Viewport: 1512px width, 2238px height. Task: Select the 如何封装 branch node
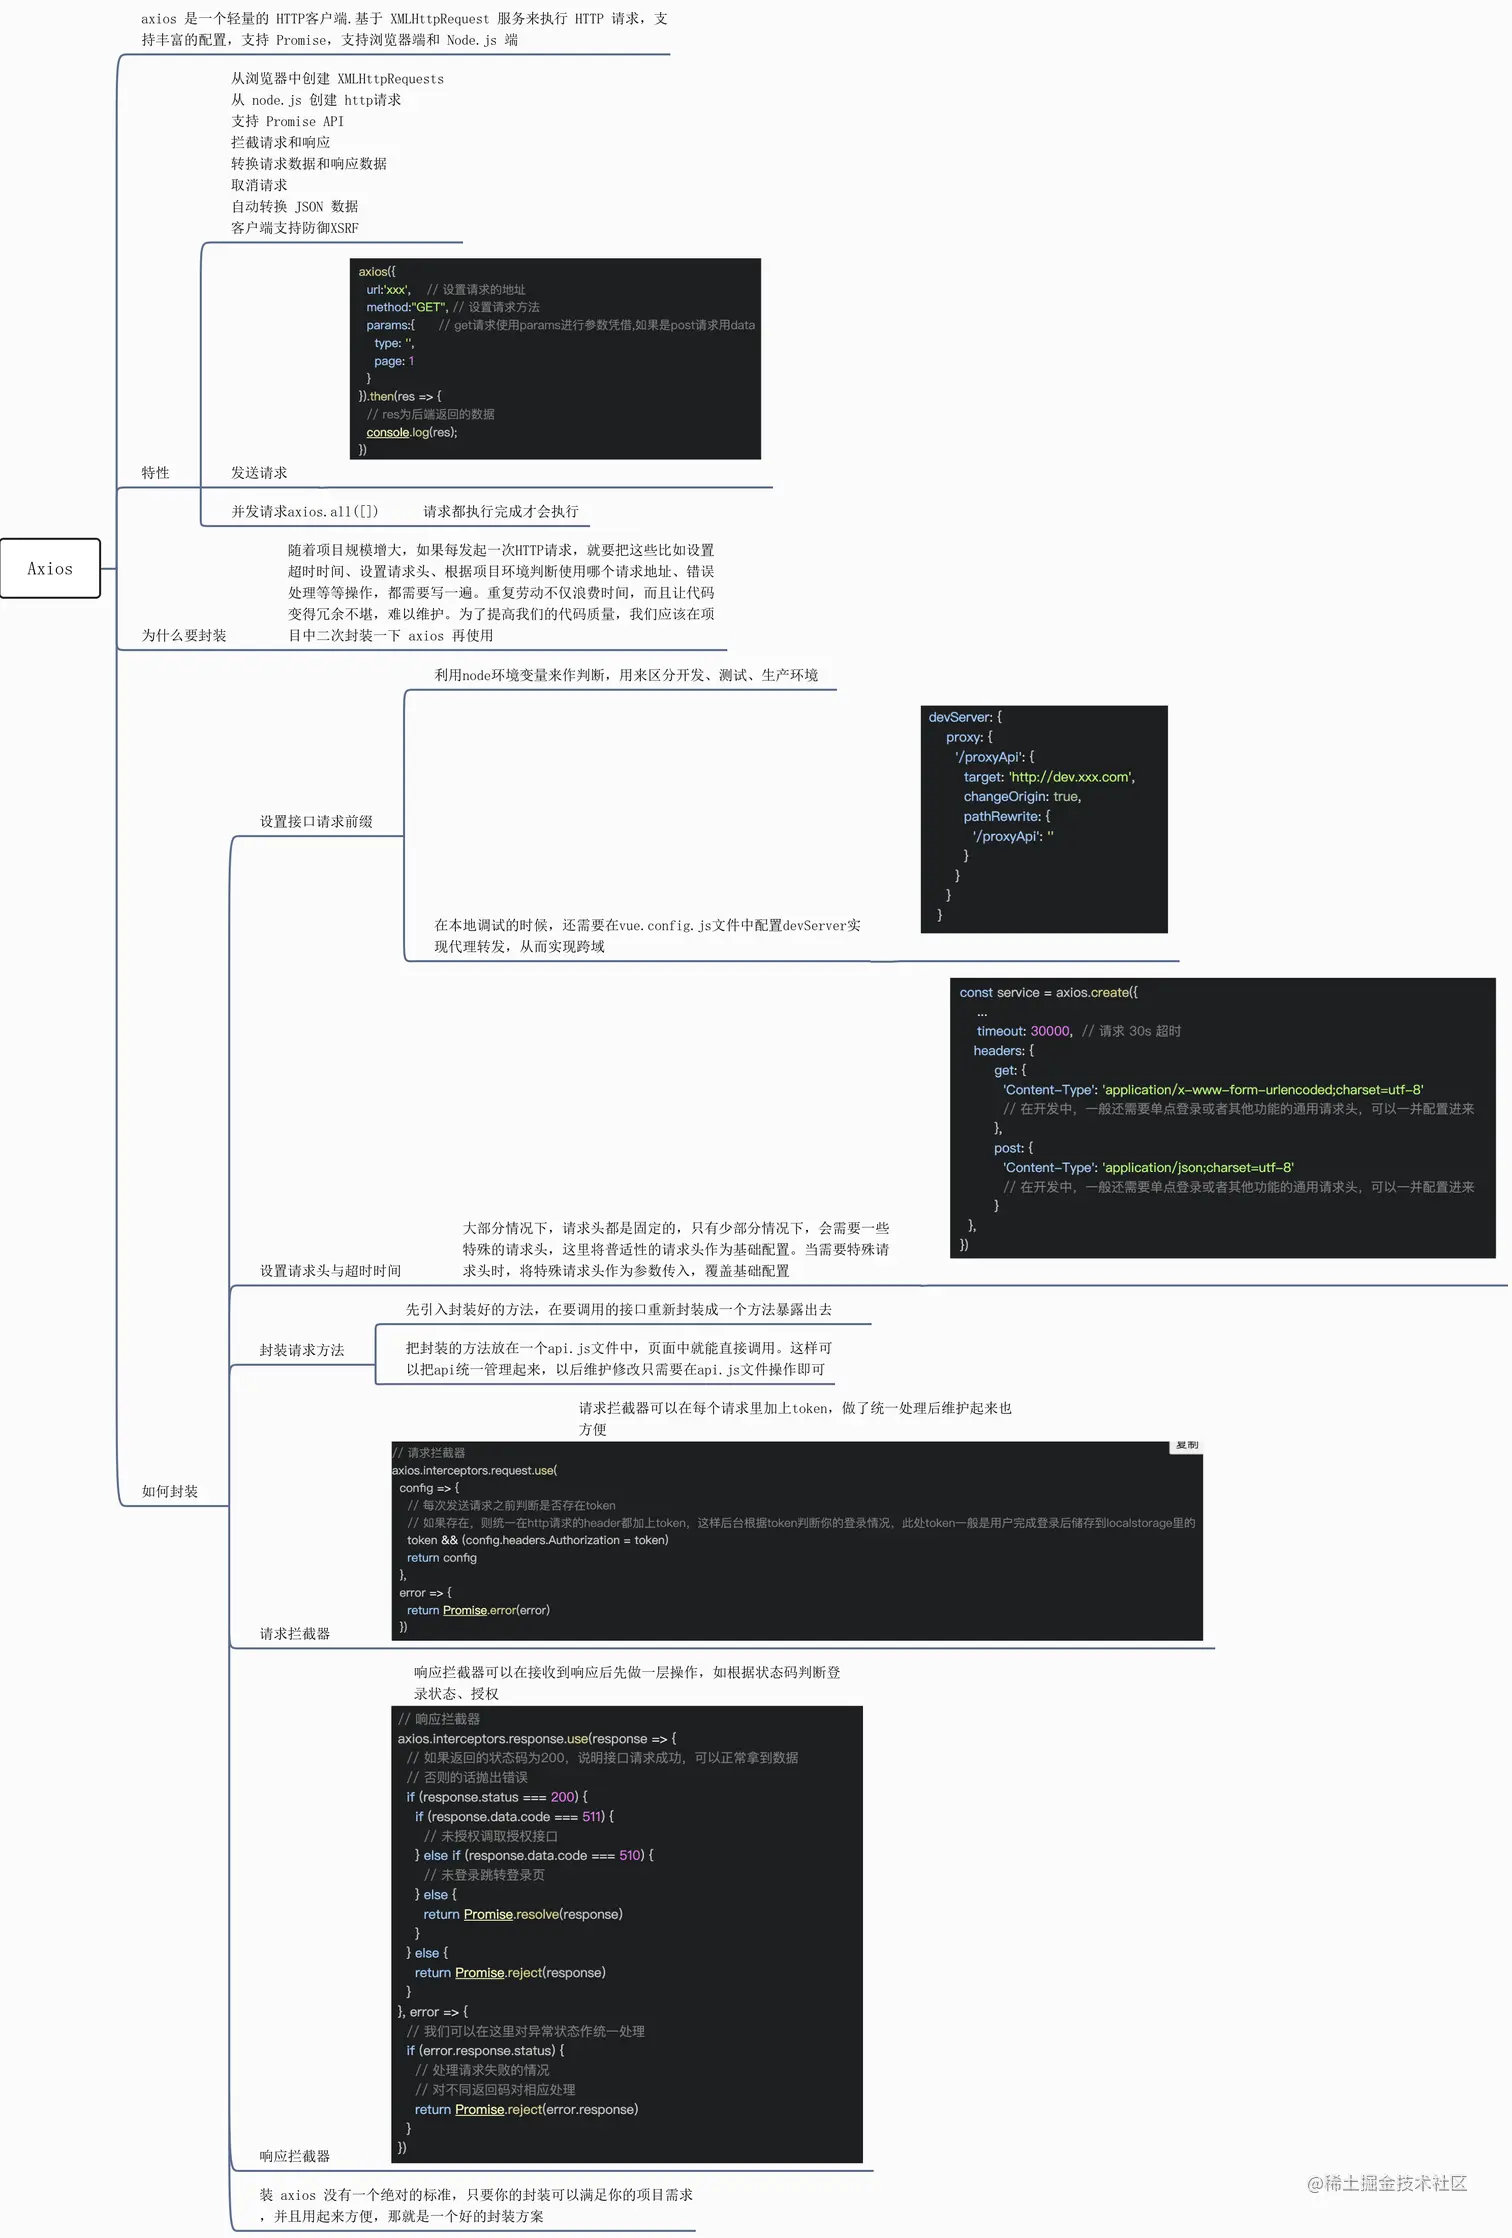pyautogui.click(x=170, y=1492)
